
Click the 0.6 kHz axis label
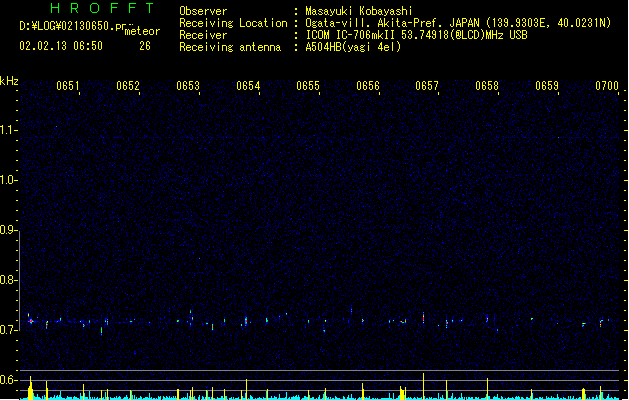8,380
